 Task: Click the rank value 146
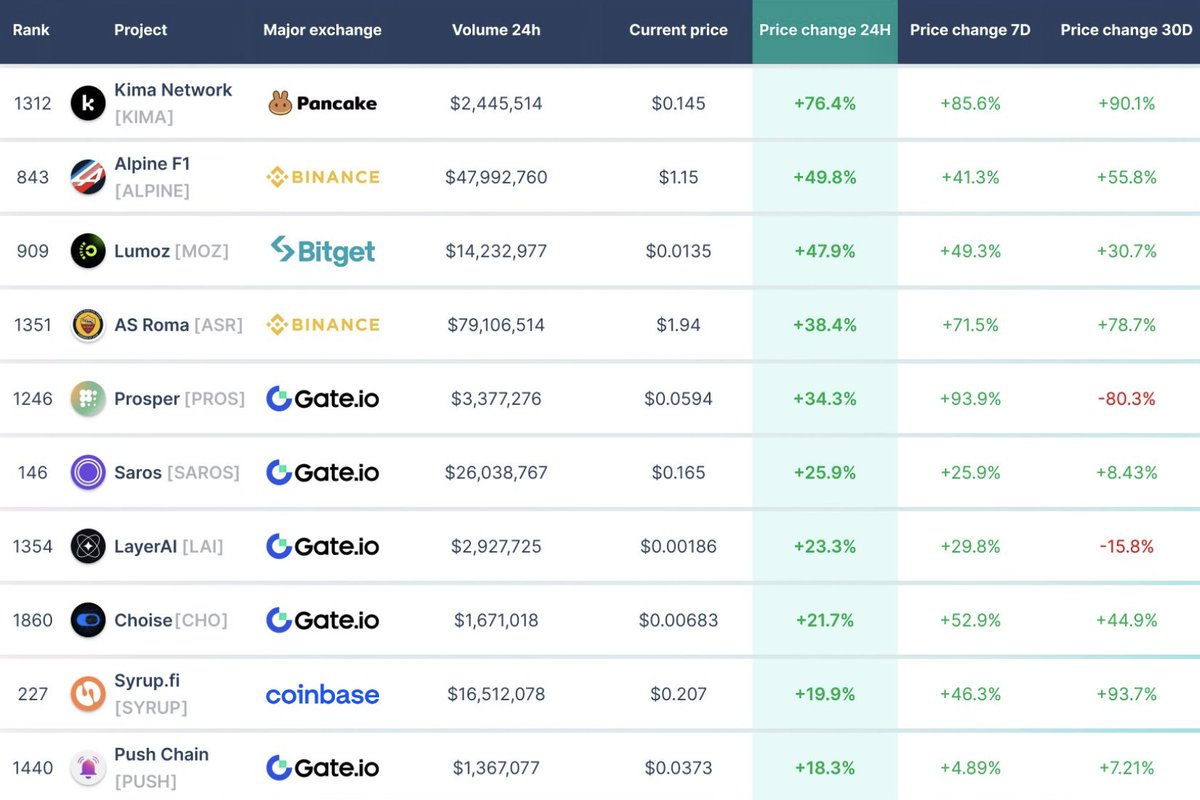pyautogui.click(x=32, y=472)
